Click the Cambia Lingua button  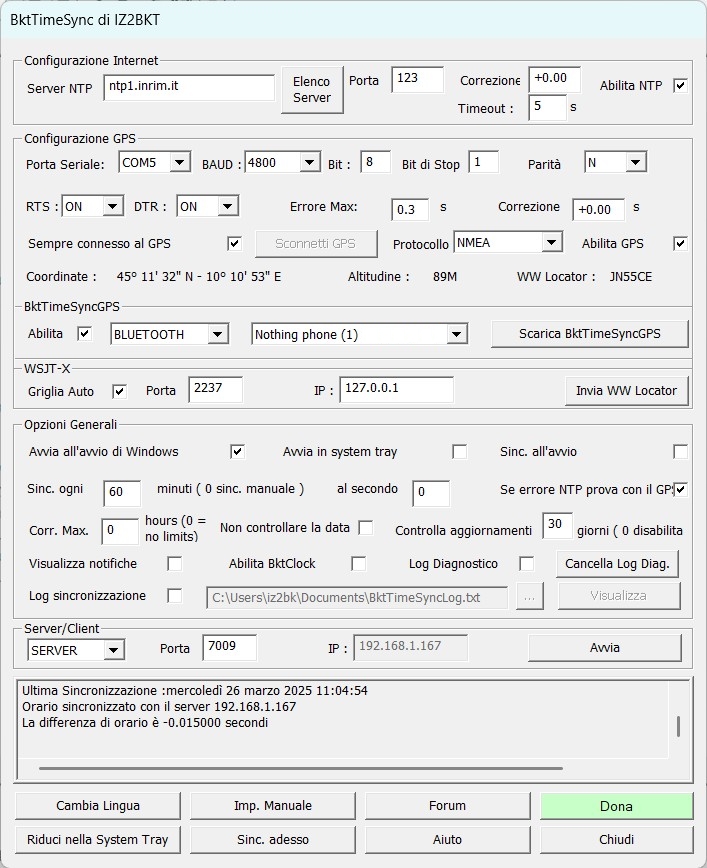pyautogui.click(x=98, y=806)
